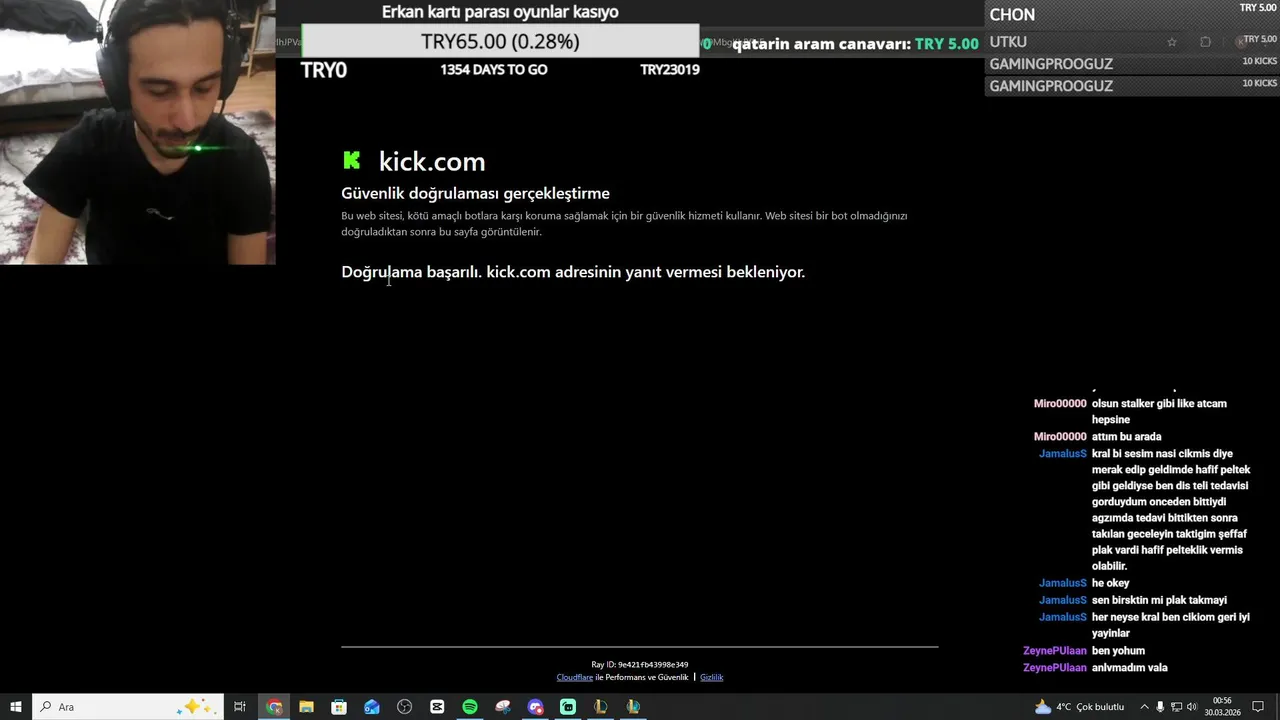1280x720 pixels.
Task: Open CapCut from the taskbar
Action: pyautogui.click(x=437, y=707)
